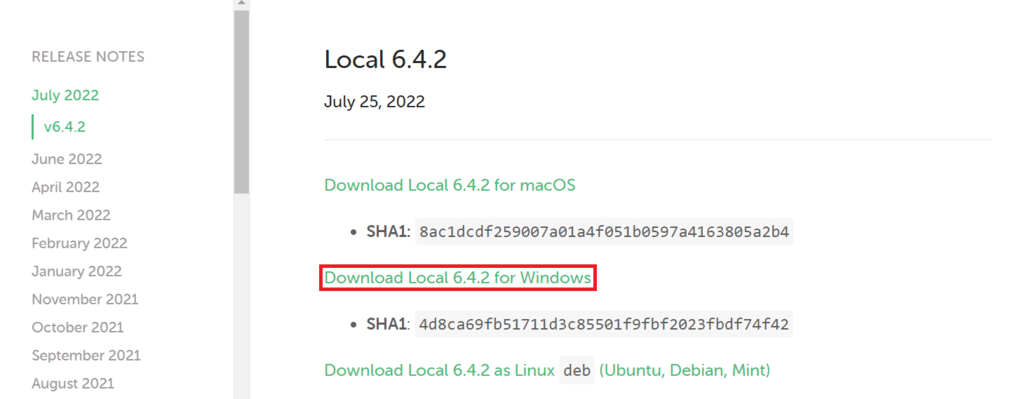Image resolution: width=1024 pixels, height=399 pixels.
Task: Click the Windows SHA1 hash code
Action: click(x=604, y=324)
